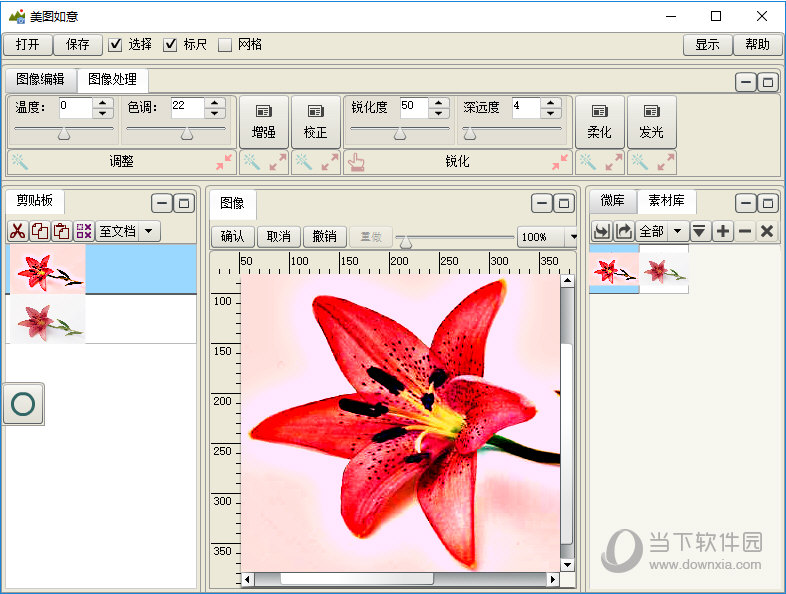
Task: Enable the 网格 grid checkbox
Action: pos(225,44)
